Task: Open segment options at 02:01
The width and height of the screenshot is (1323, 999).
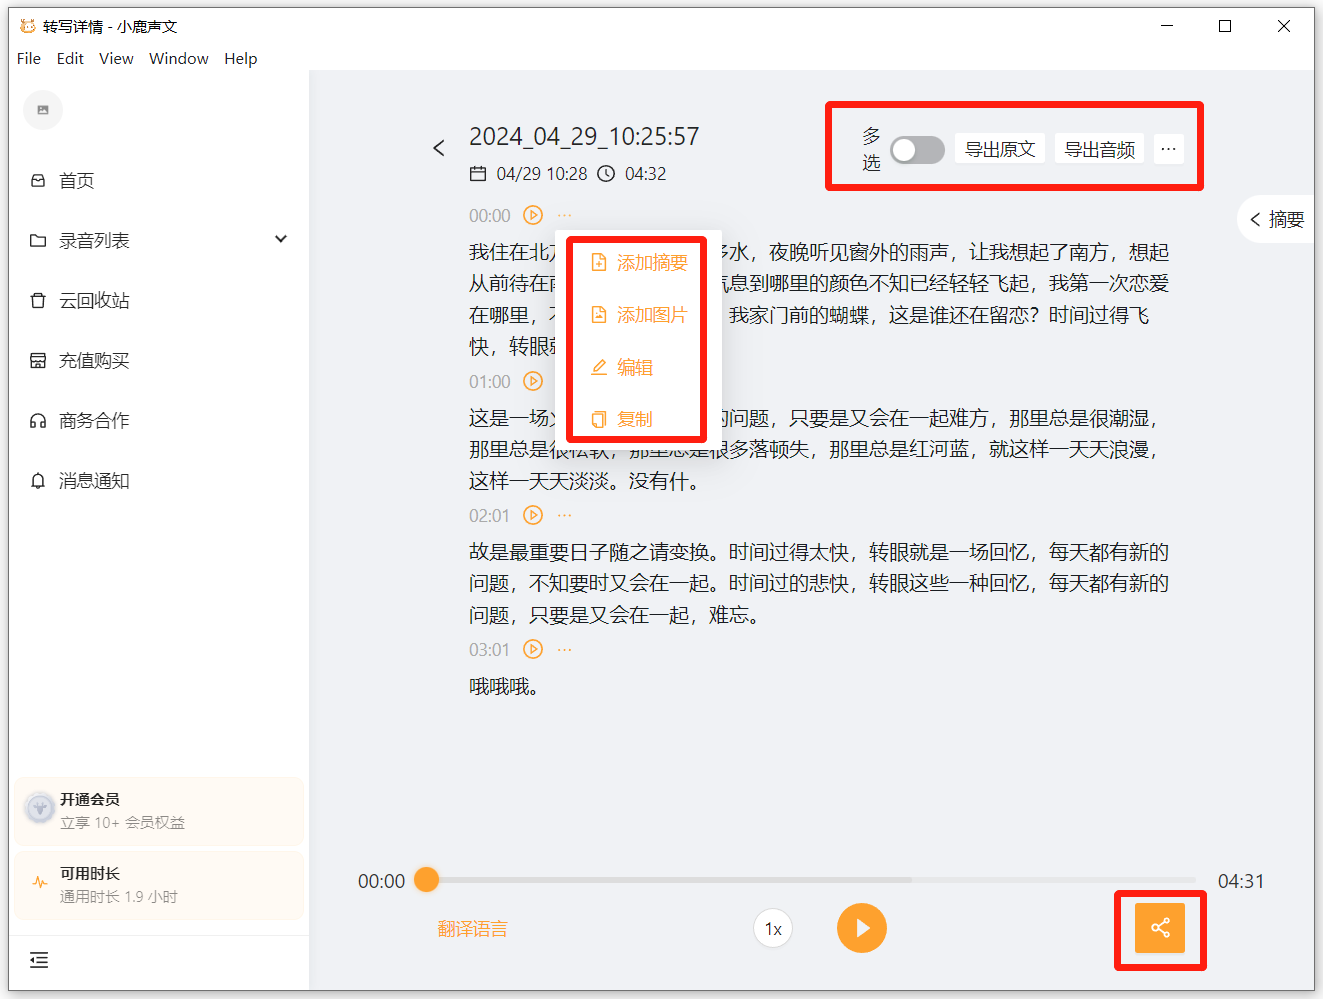Action: coord(565,515)
